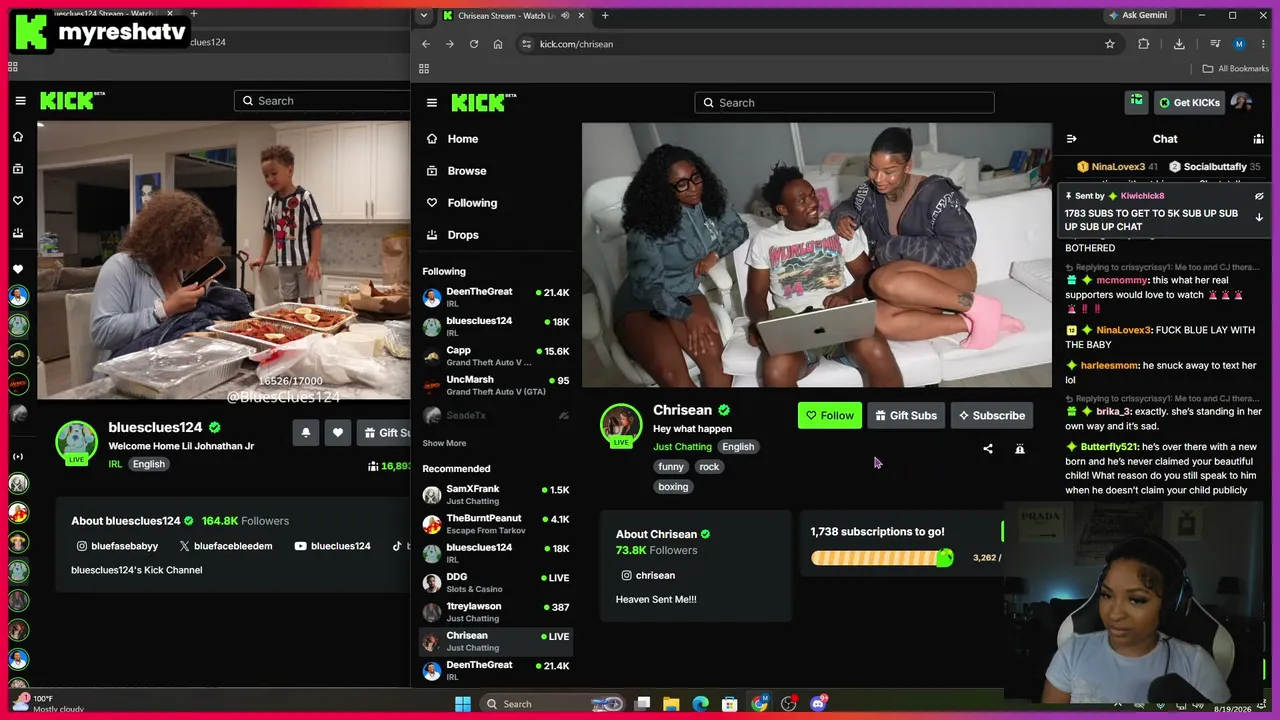Click browser home icon

[498, 44]
